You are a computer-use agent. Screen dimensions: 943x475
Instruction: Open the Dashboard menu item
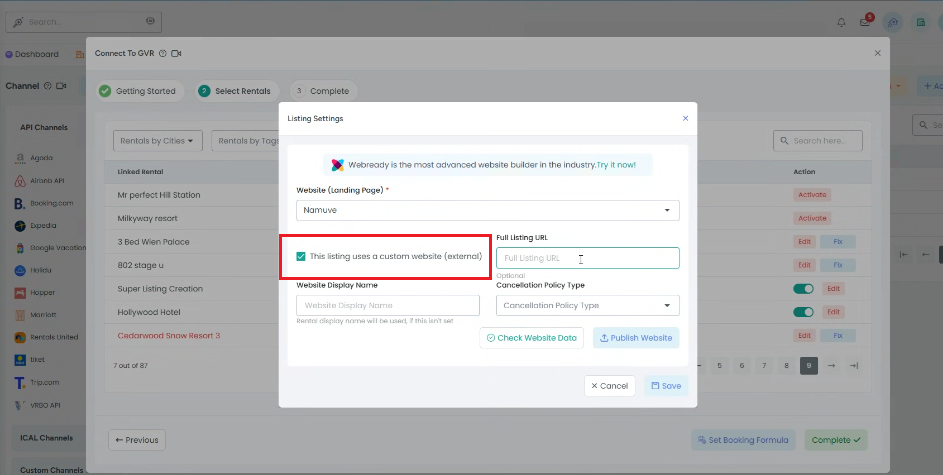32,54
